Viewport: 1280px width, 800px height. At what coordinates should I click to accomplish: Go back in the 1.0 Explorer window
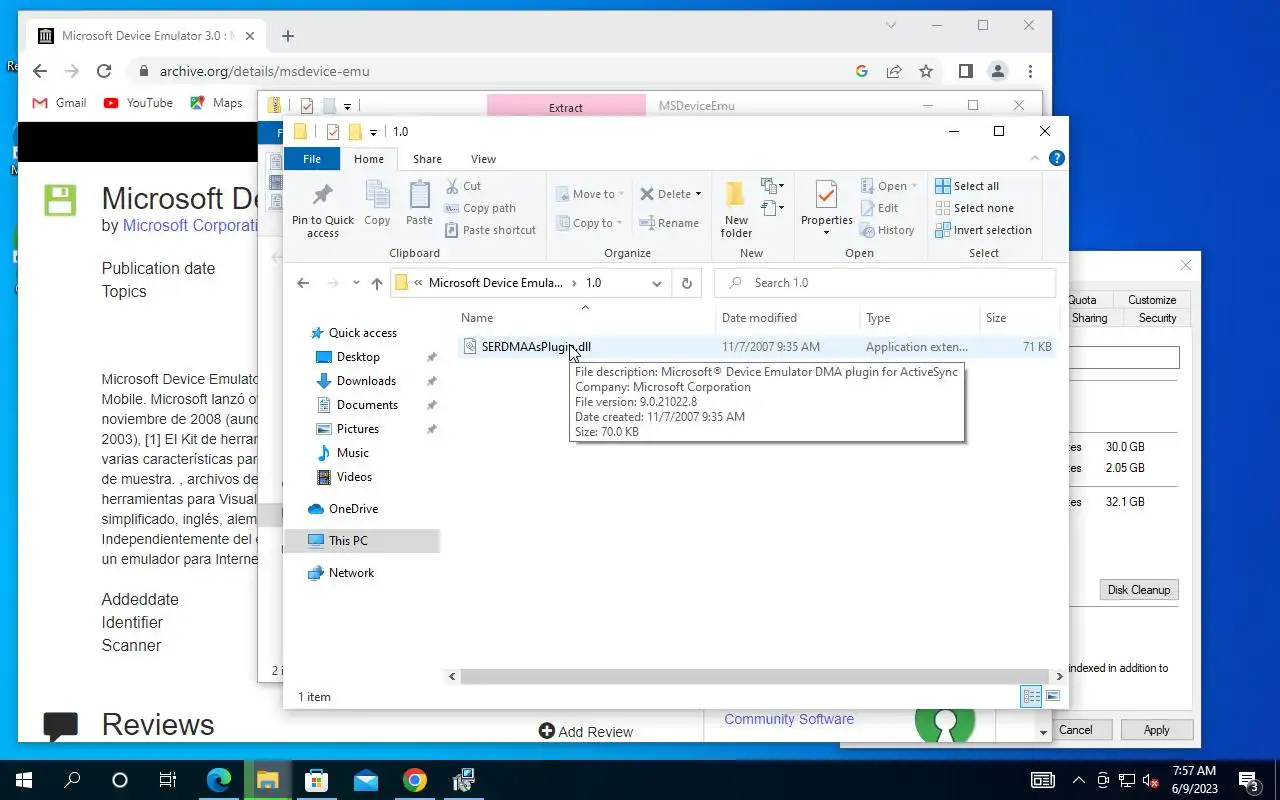click(303, 283)
